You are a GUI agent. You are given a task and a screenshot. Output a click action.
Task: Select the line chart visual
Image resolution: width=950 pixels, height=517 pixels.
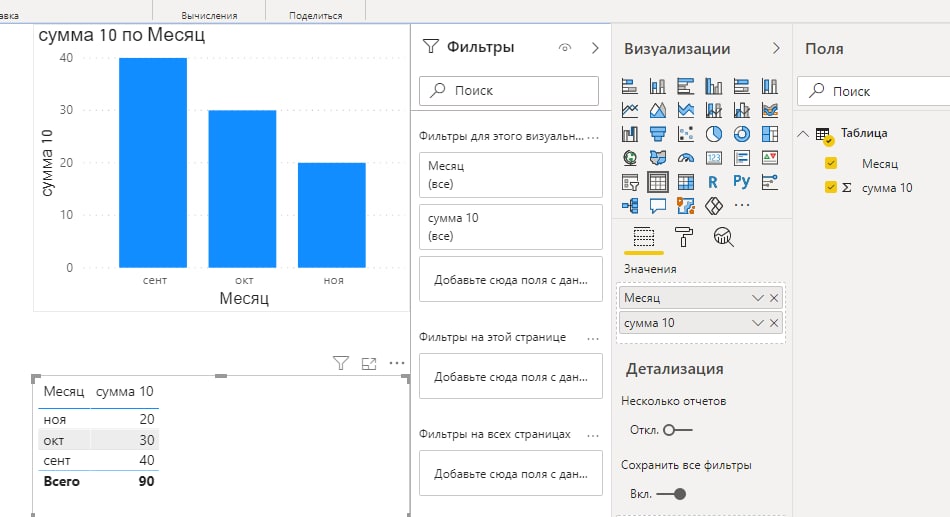[x=629, y=110]
